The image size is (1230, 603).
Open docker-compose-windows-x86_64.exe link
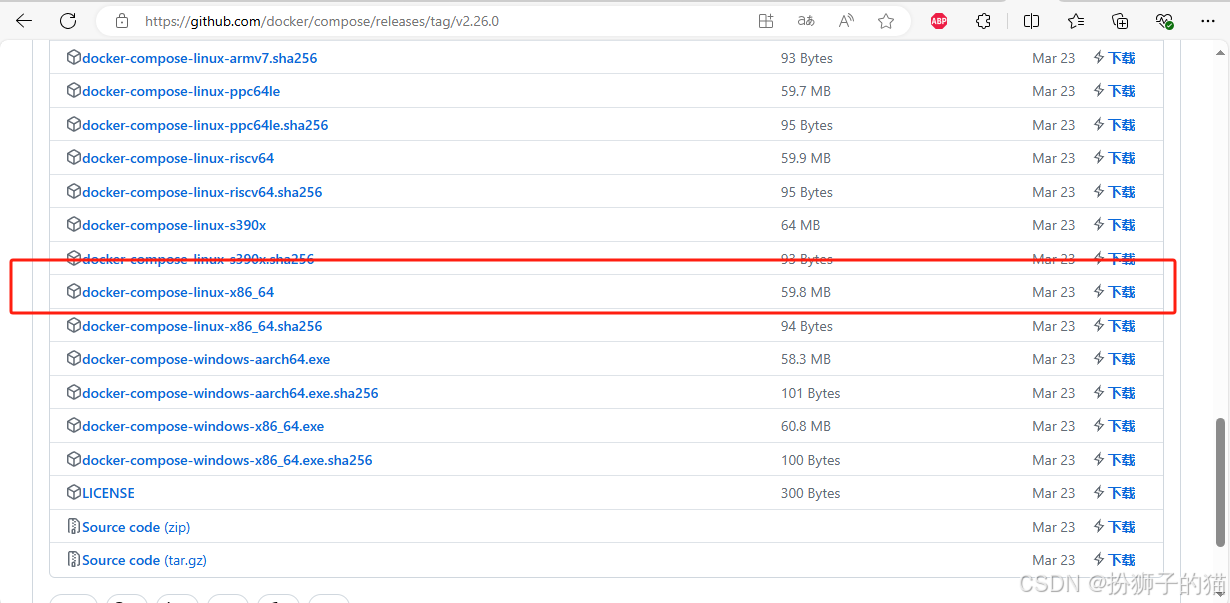(x=203, y=426)
